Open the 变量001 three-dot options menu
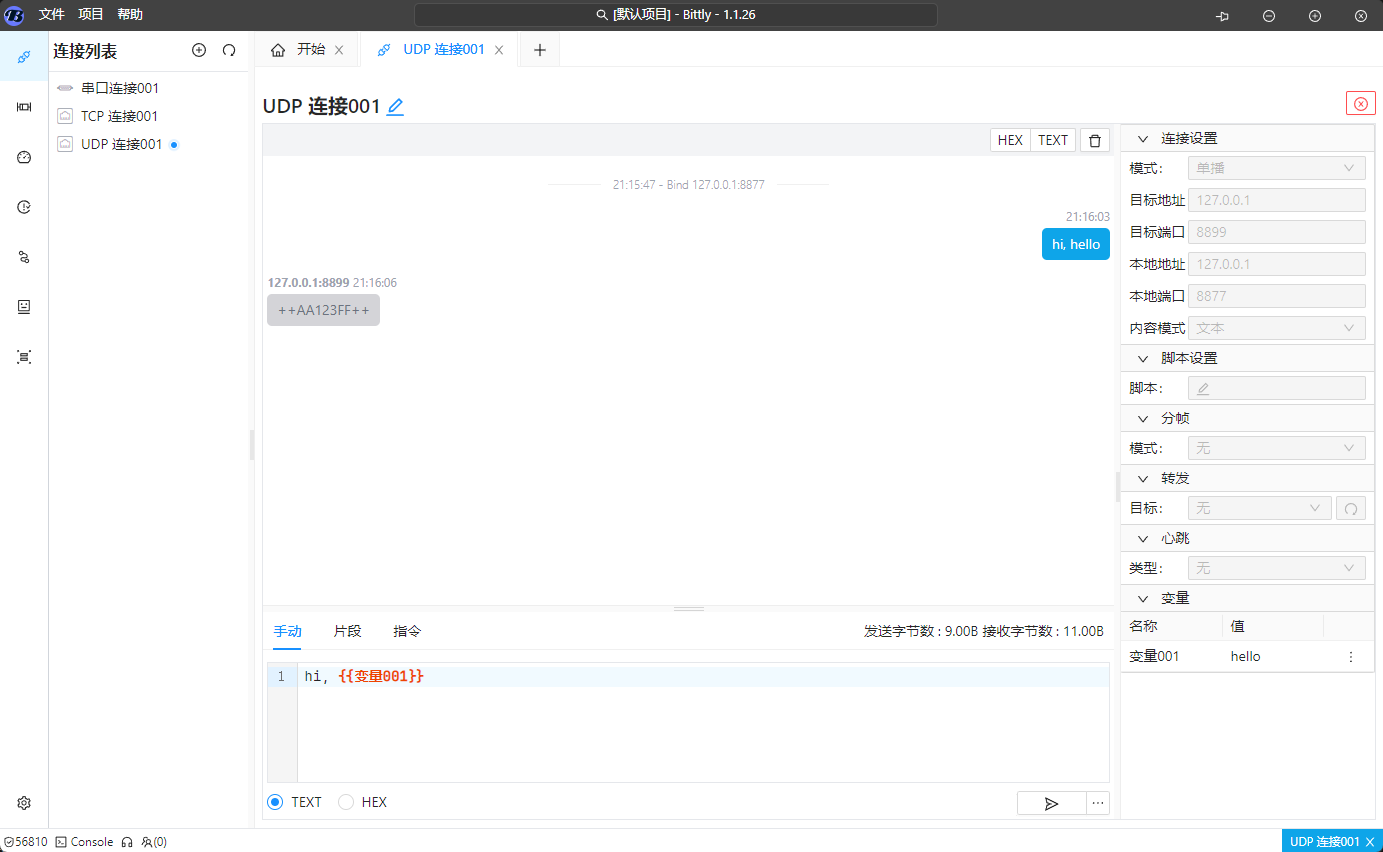This screenshot has height=852, width=1383. click(1351, 657)
